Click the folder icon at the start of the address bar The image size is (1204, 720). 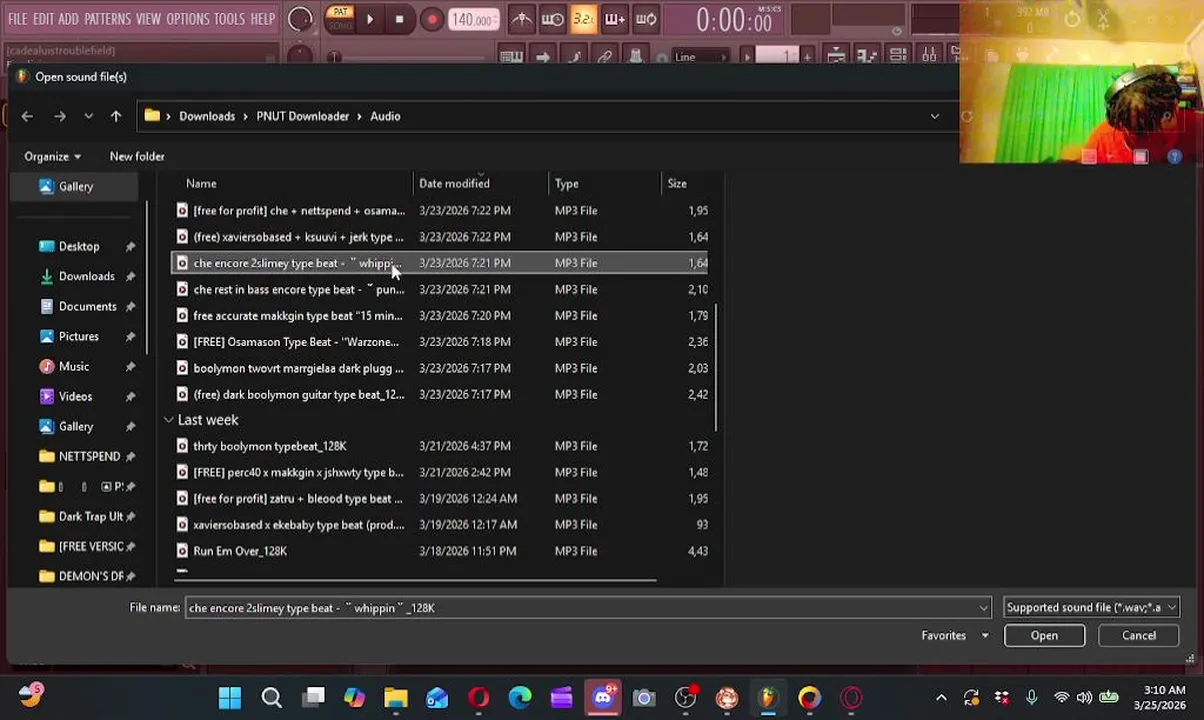(152, 116)
